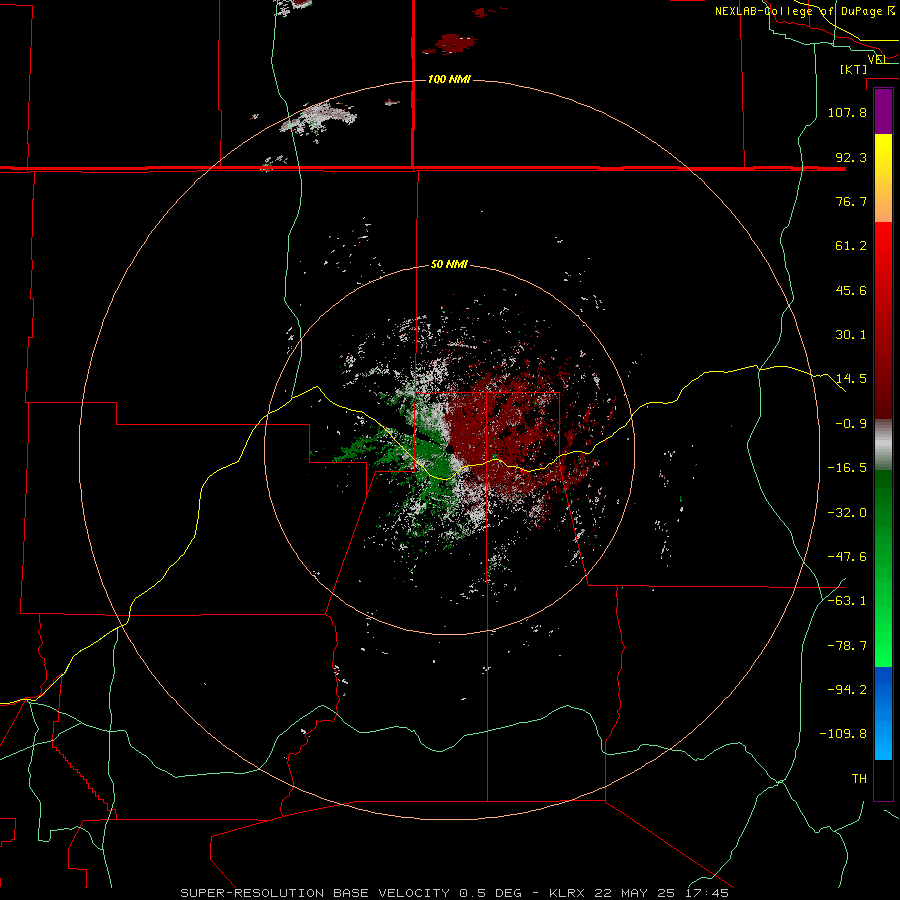
Task: Click the TH legend label
Action: 859,779
